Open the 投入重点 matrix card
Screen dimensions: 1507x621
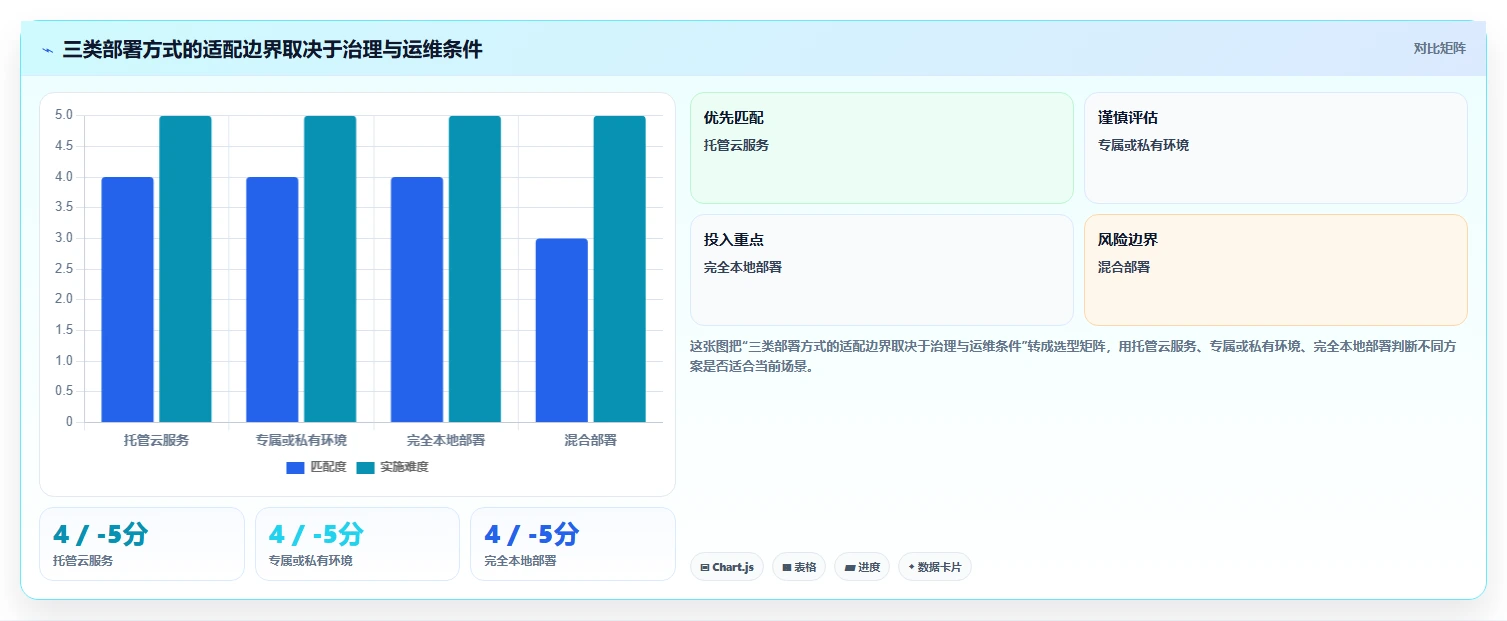(881, 270)
